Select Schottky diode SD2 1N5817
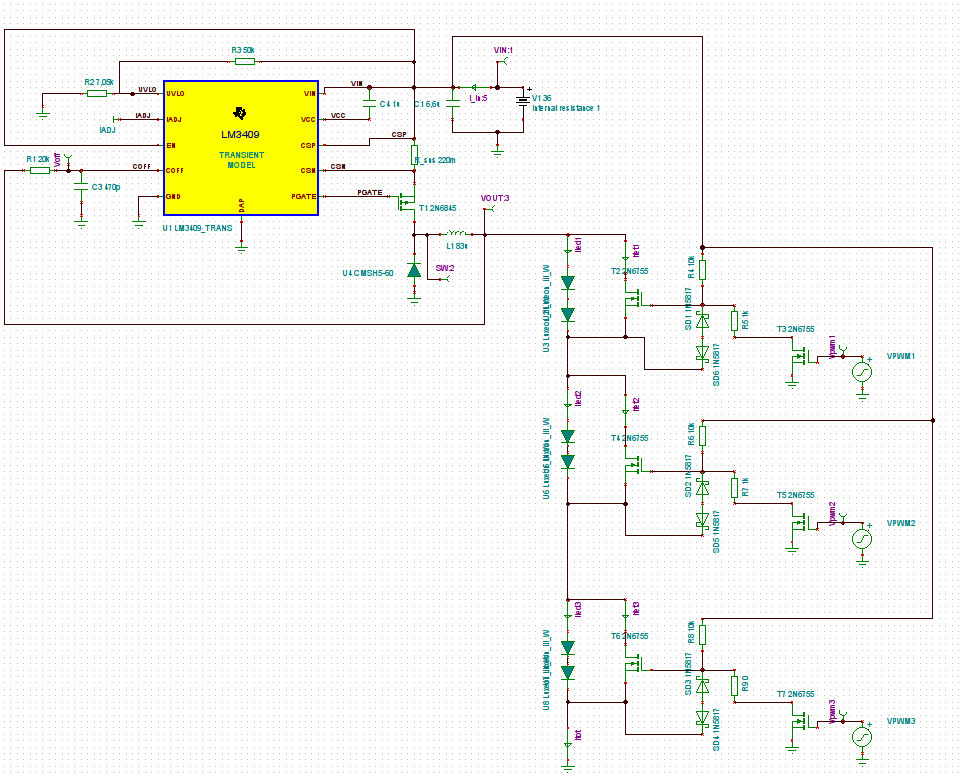961x777 pixels. pos(703,488)
